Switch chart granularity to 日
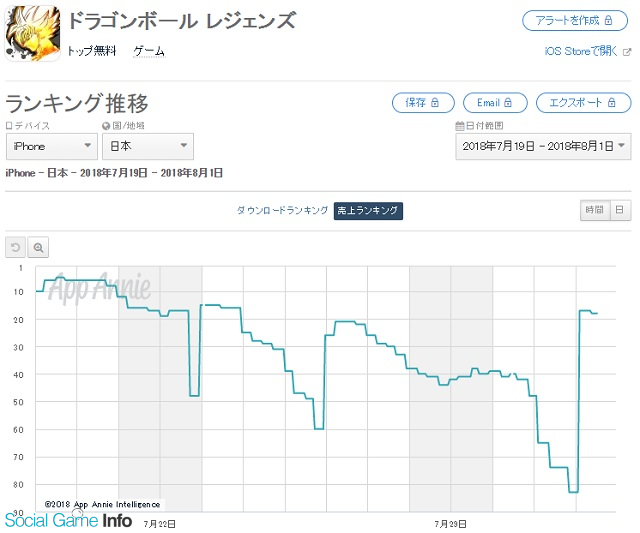 pos(620,210)
